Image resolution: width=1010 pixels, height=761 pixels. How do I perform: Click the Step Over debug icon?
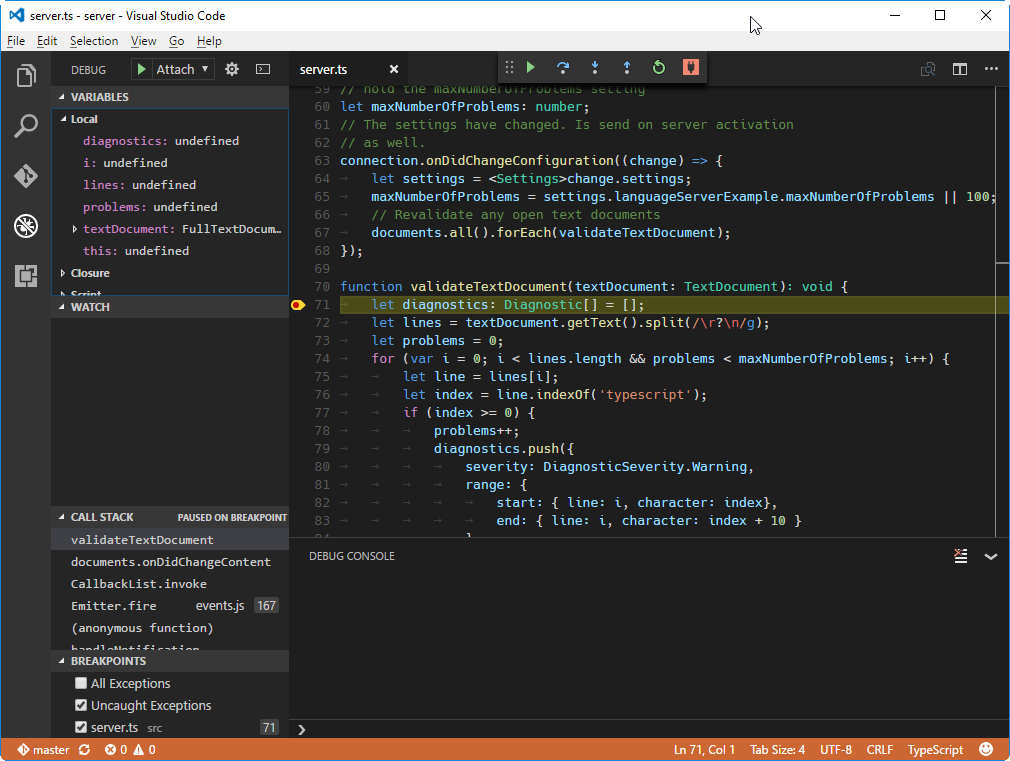[x=563, y=67]
